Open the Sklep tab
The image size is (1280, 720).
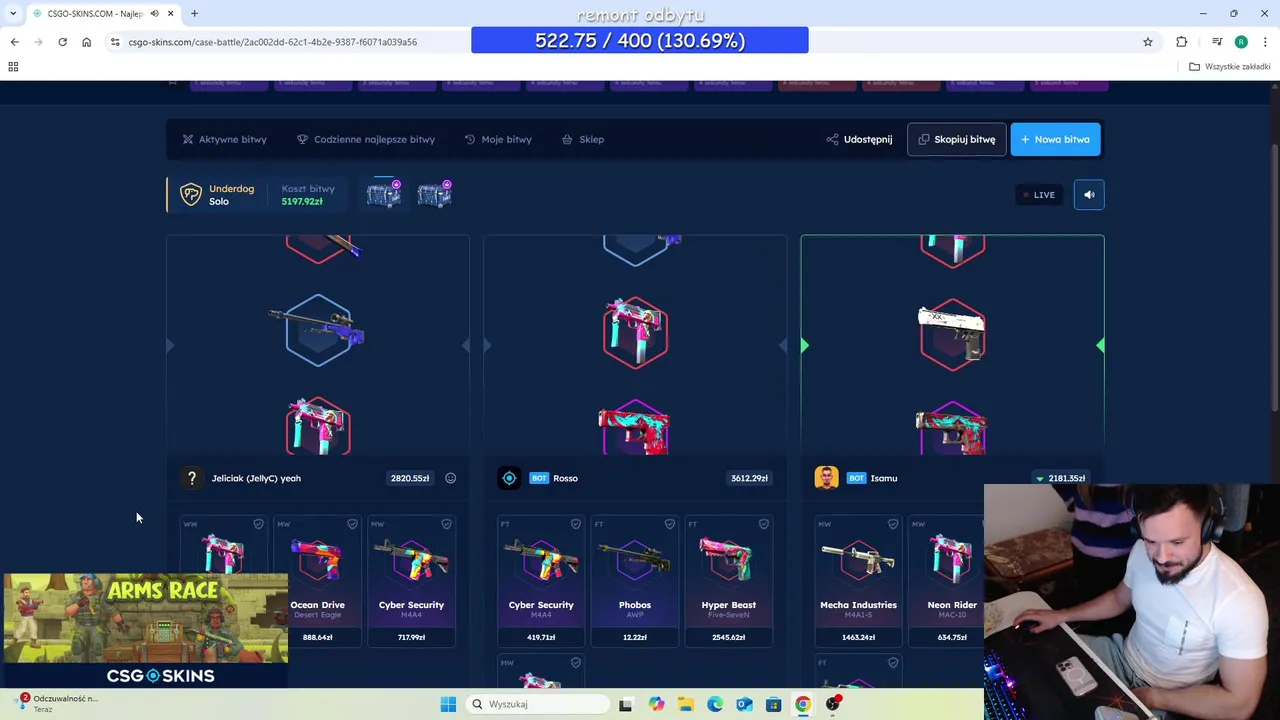pyautogui.click(x=583, y=139)
